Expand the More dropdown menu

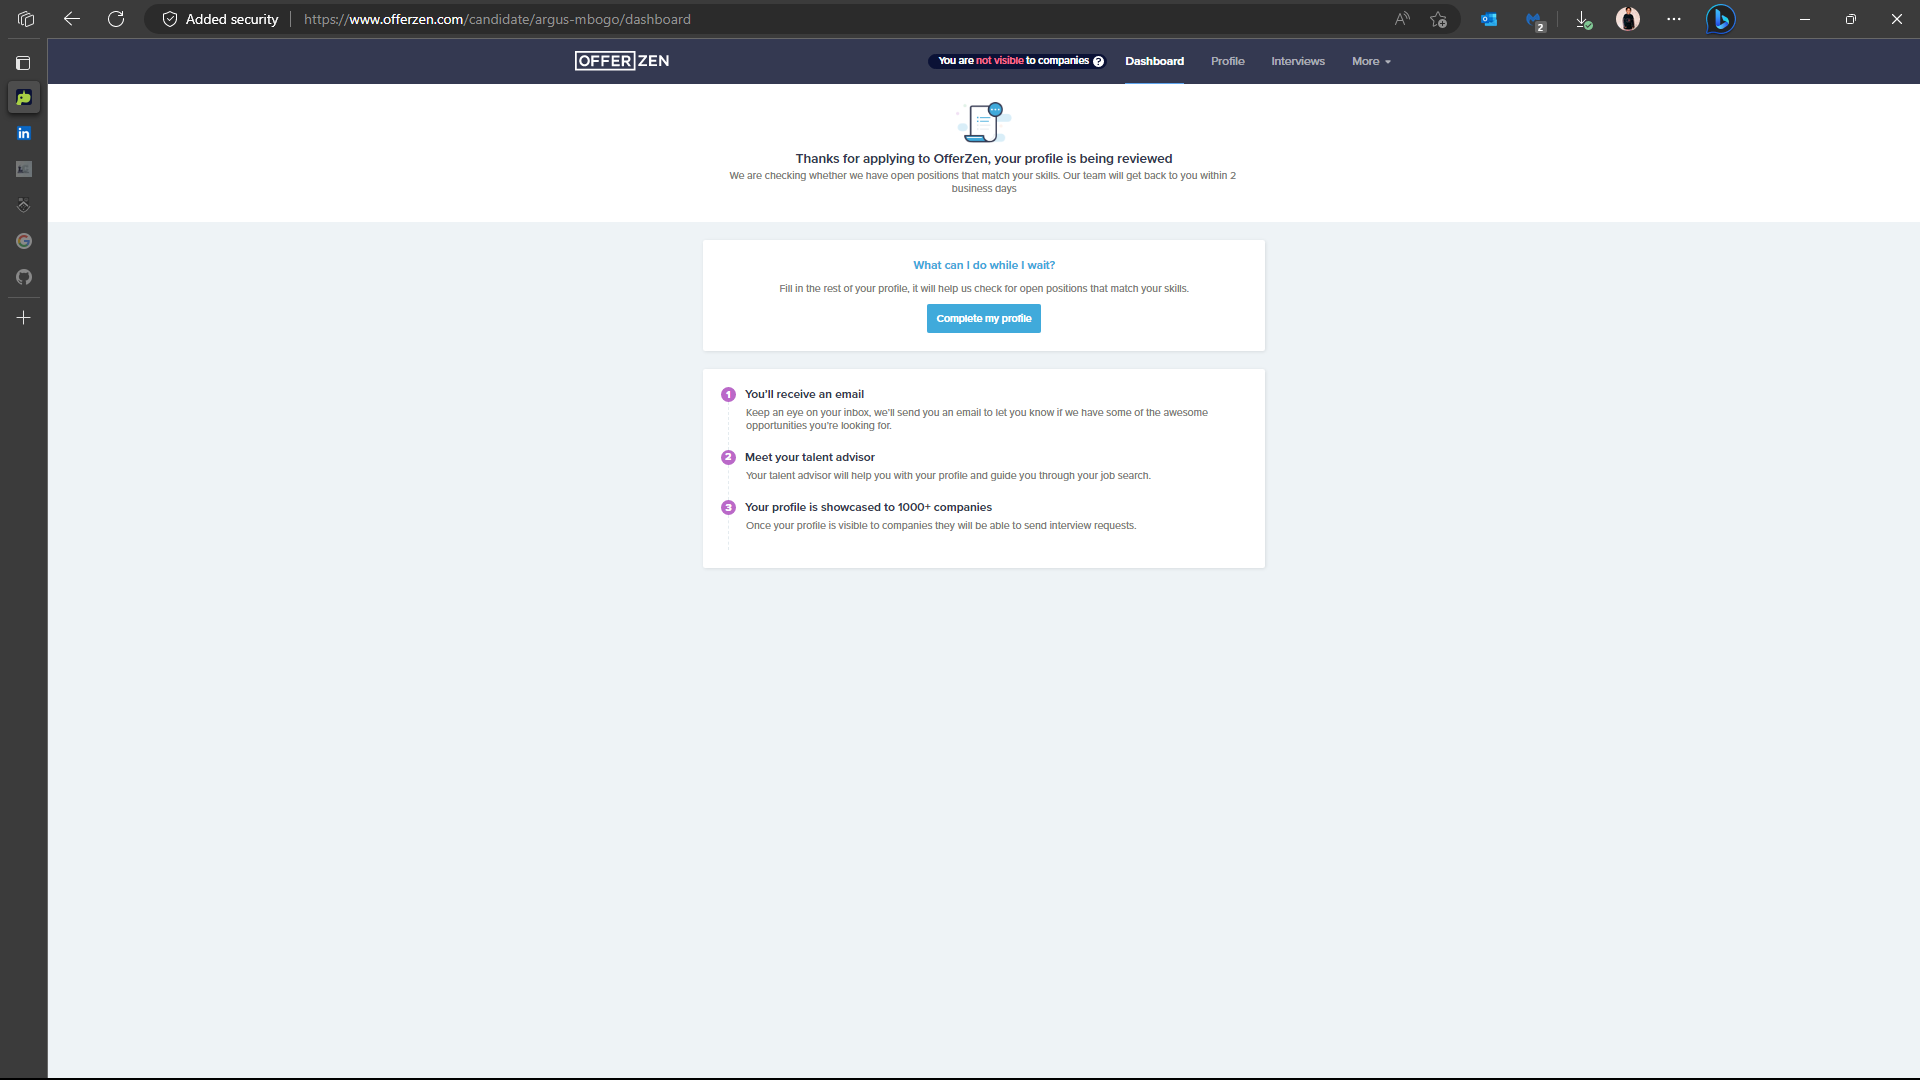[x=1371, y=61]
